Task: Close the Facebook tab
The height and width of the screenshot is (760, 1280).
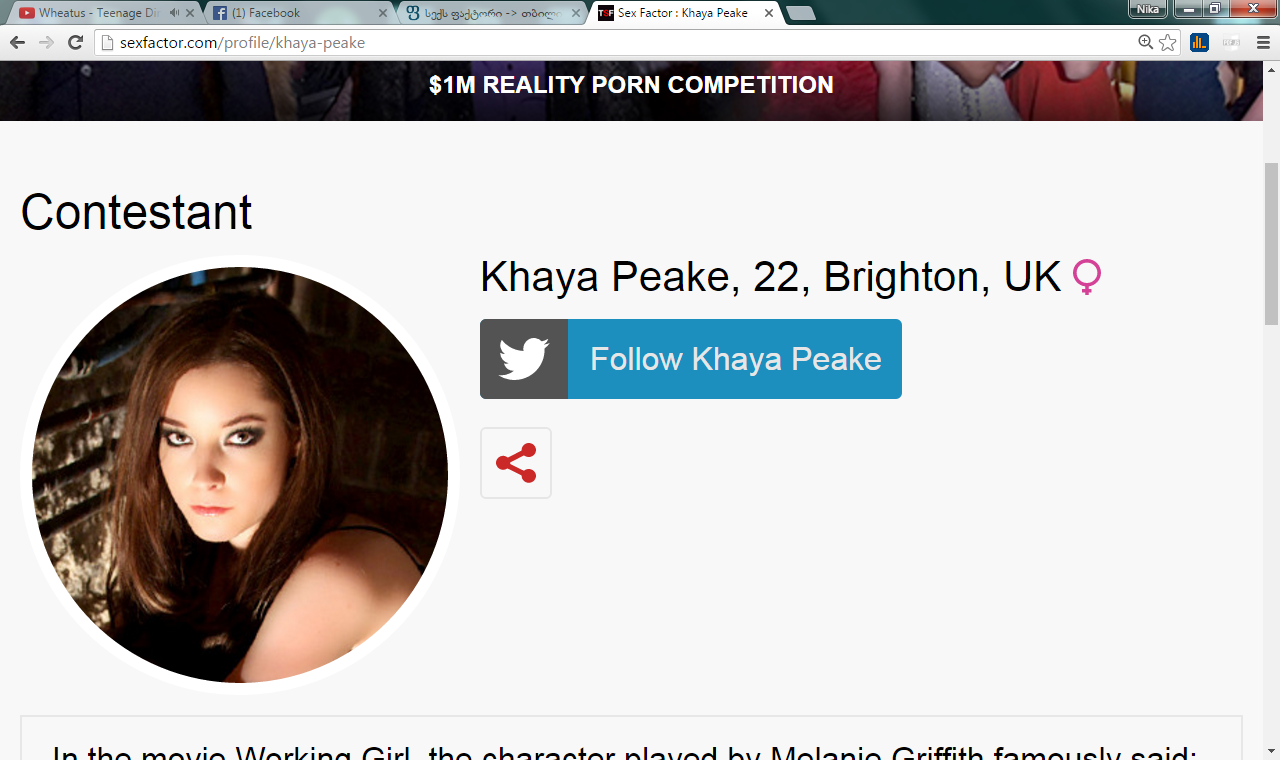Action: (382, 13)
